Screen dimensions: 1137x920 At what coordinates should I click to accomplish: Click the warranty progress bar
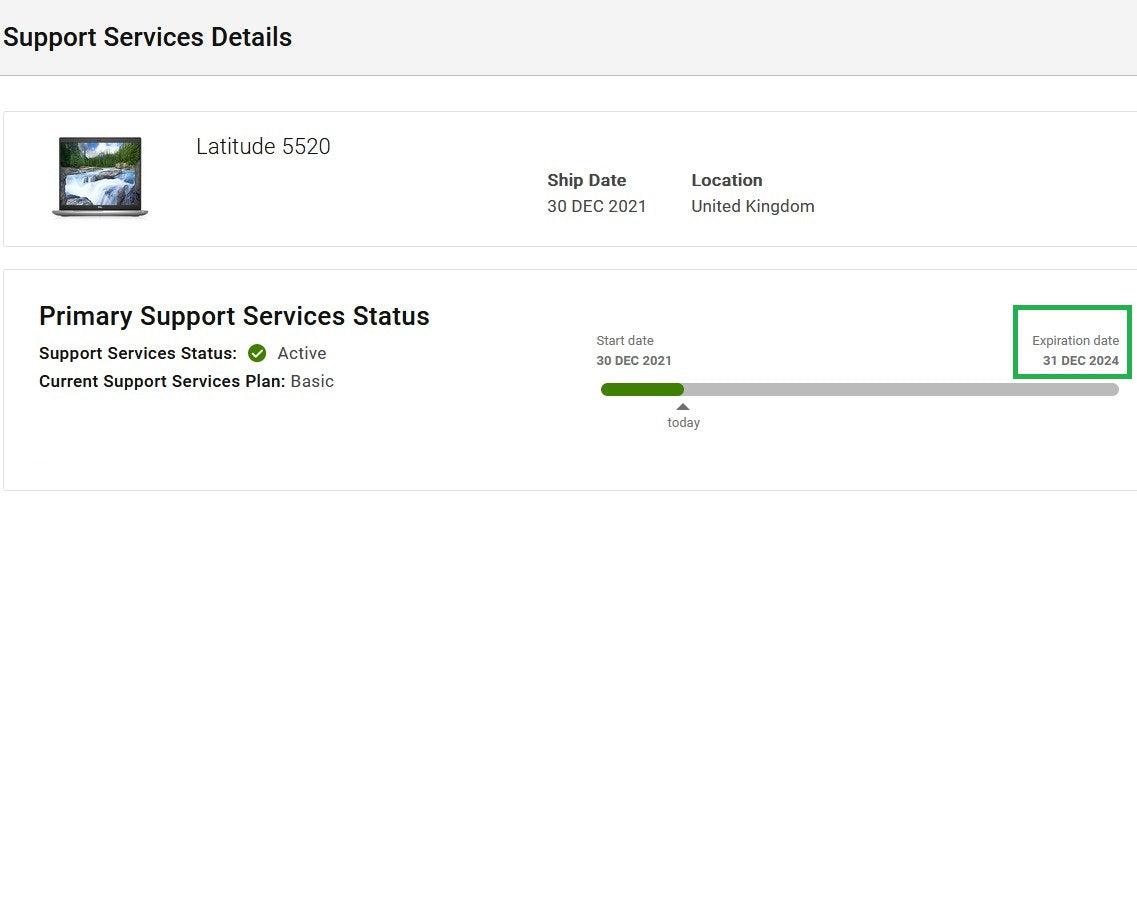pos(859,389)
